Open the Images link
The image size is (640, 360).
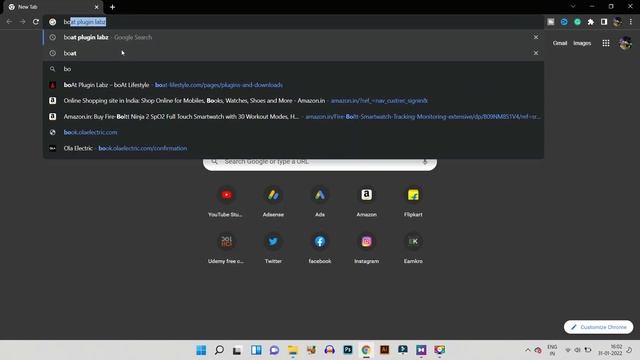click(582, 43)
